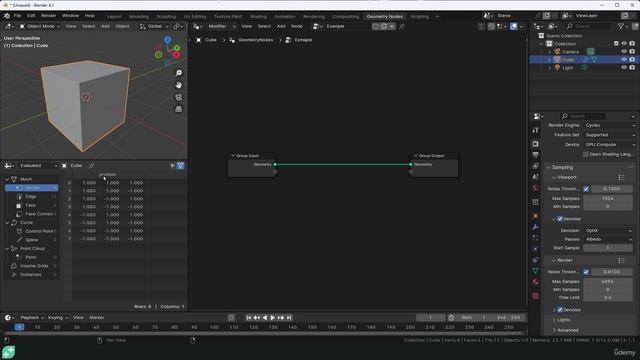The height and width of the screenshot is (360, 640).
Task: Open the Output properties tab
Action: [x=536, y=155]
